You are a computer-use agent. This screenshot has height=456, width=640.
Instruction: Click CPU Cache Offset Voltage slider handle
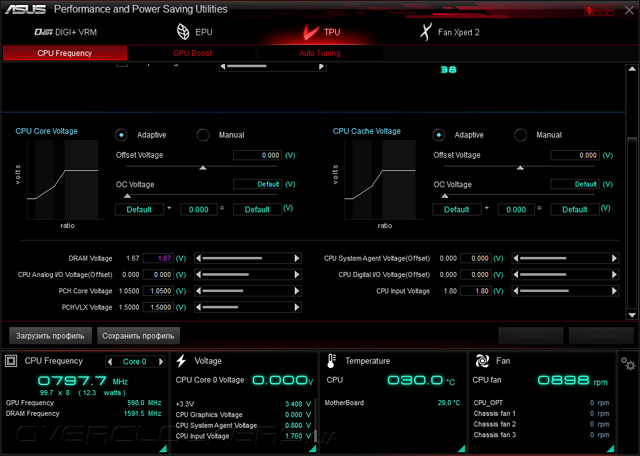coord(520,167)
